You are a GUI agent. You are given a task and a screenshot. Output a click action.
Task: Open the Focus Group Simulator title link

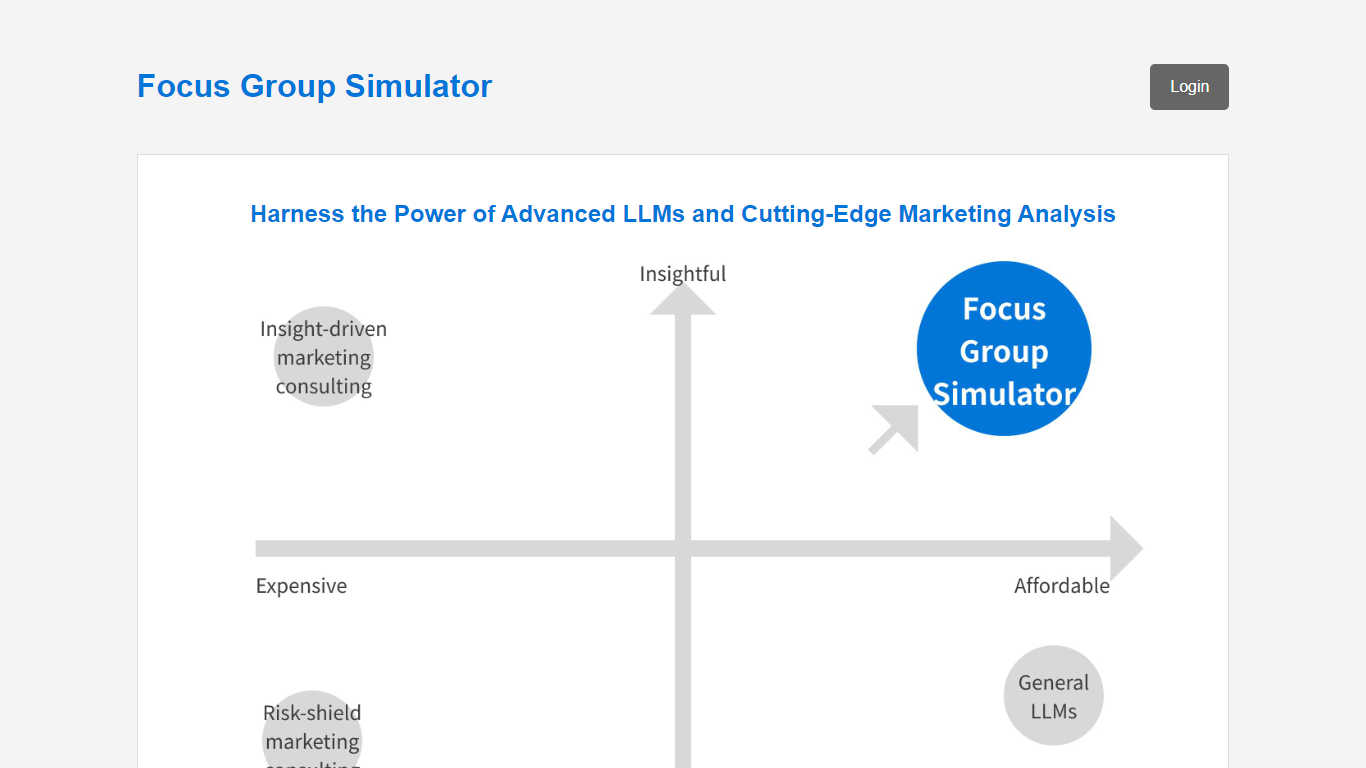pyautogui.click(x=314, y=87)
